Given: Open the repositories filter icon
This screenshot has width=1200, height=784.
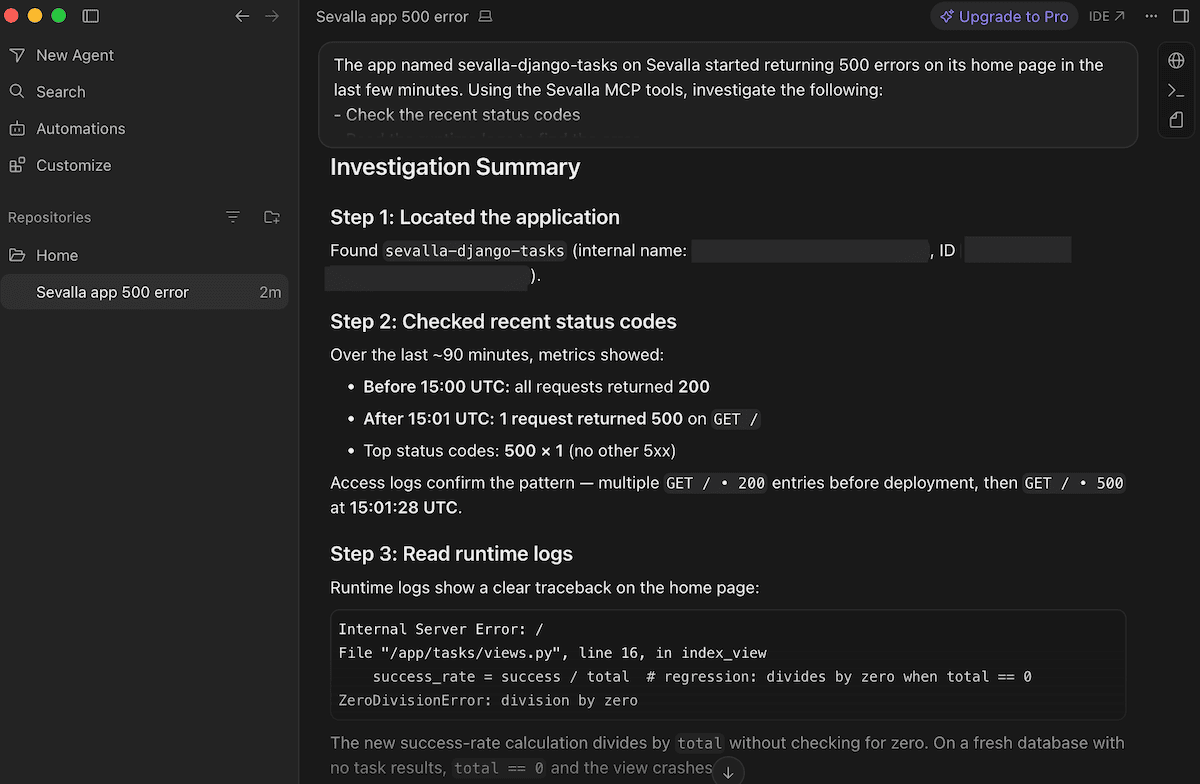Looking at the screenshot, I should [x=233, y=217].
